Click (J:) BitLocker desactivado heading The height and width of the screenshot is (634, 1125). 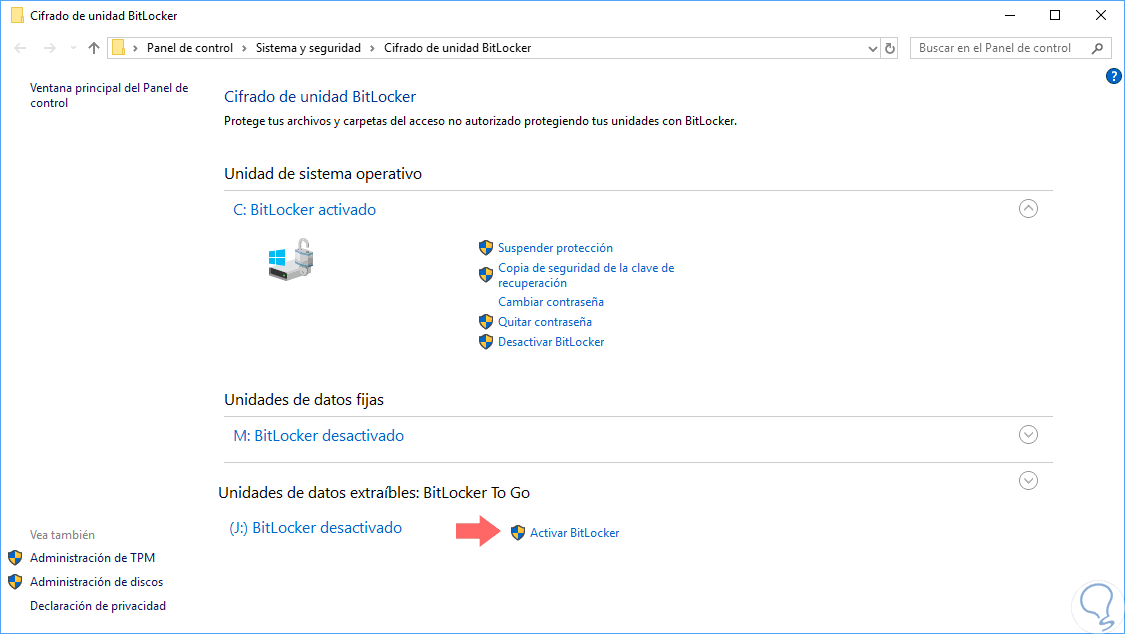316,528
